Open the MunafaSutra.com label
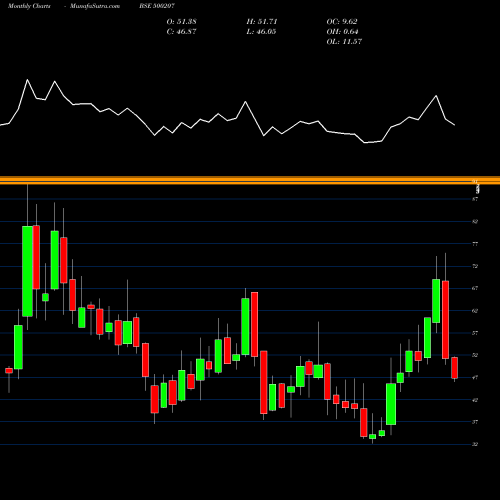The image size is (500, 500). pos(95,6)
